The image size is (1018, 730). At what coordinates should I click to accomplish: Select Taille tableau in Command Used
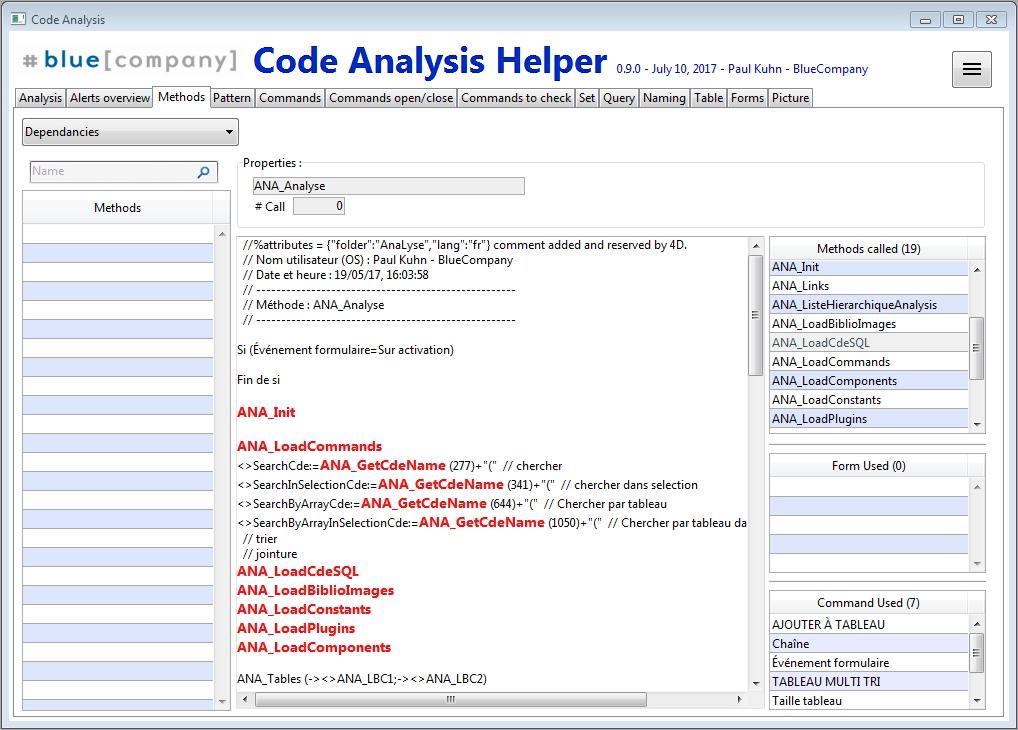pyautogui.click(x=869, y=701)
